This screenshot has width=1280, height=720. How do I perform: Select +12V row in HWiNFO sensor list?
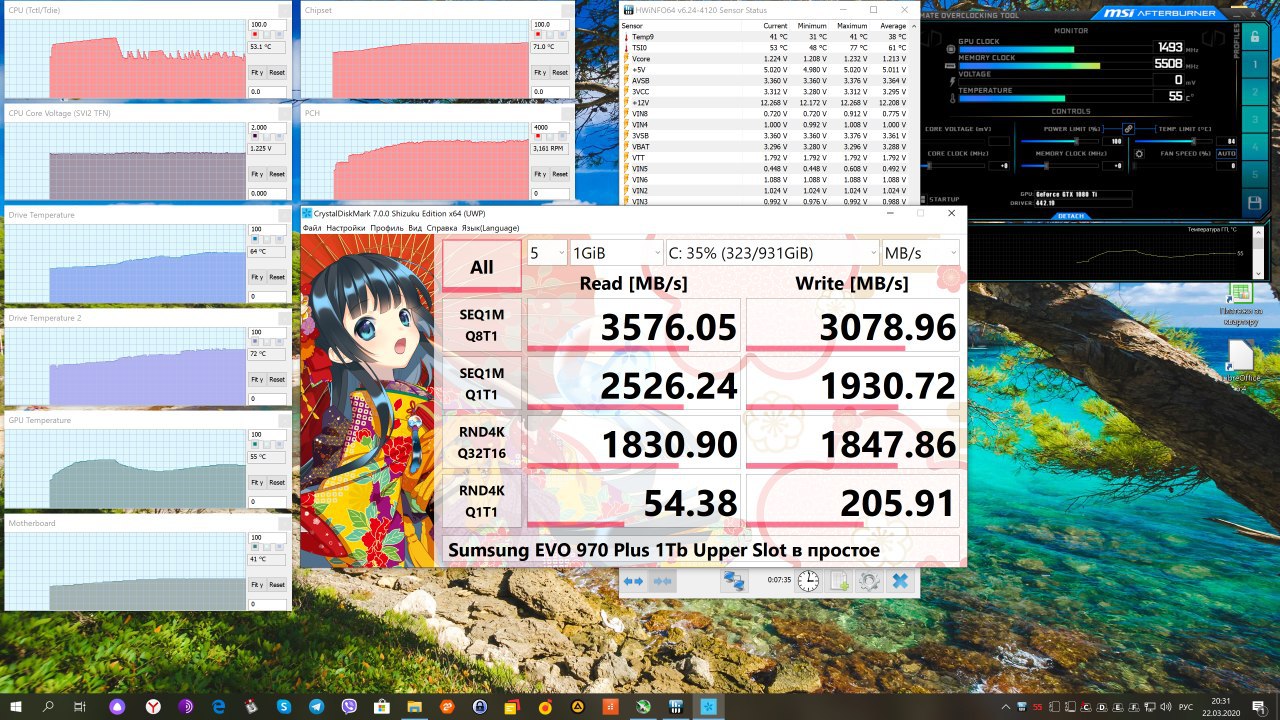(x=765, y=102)
